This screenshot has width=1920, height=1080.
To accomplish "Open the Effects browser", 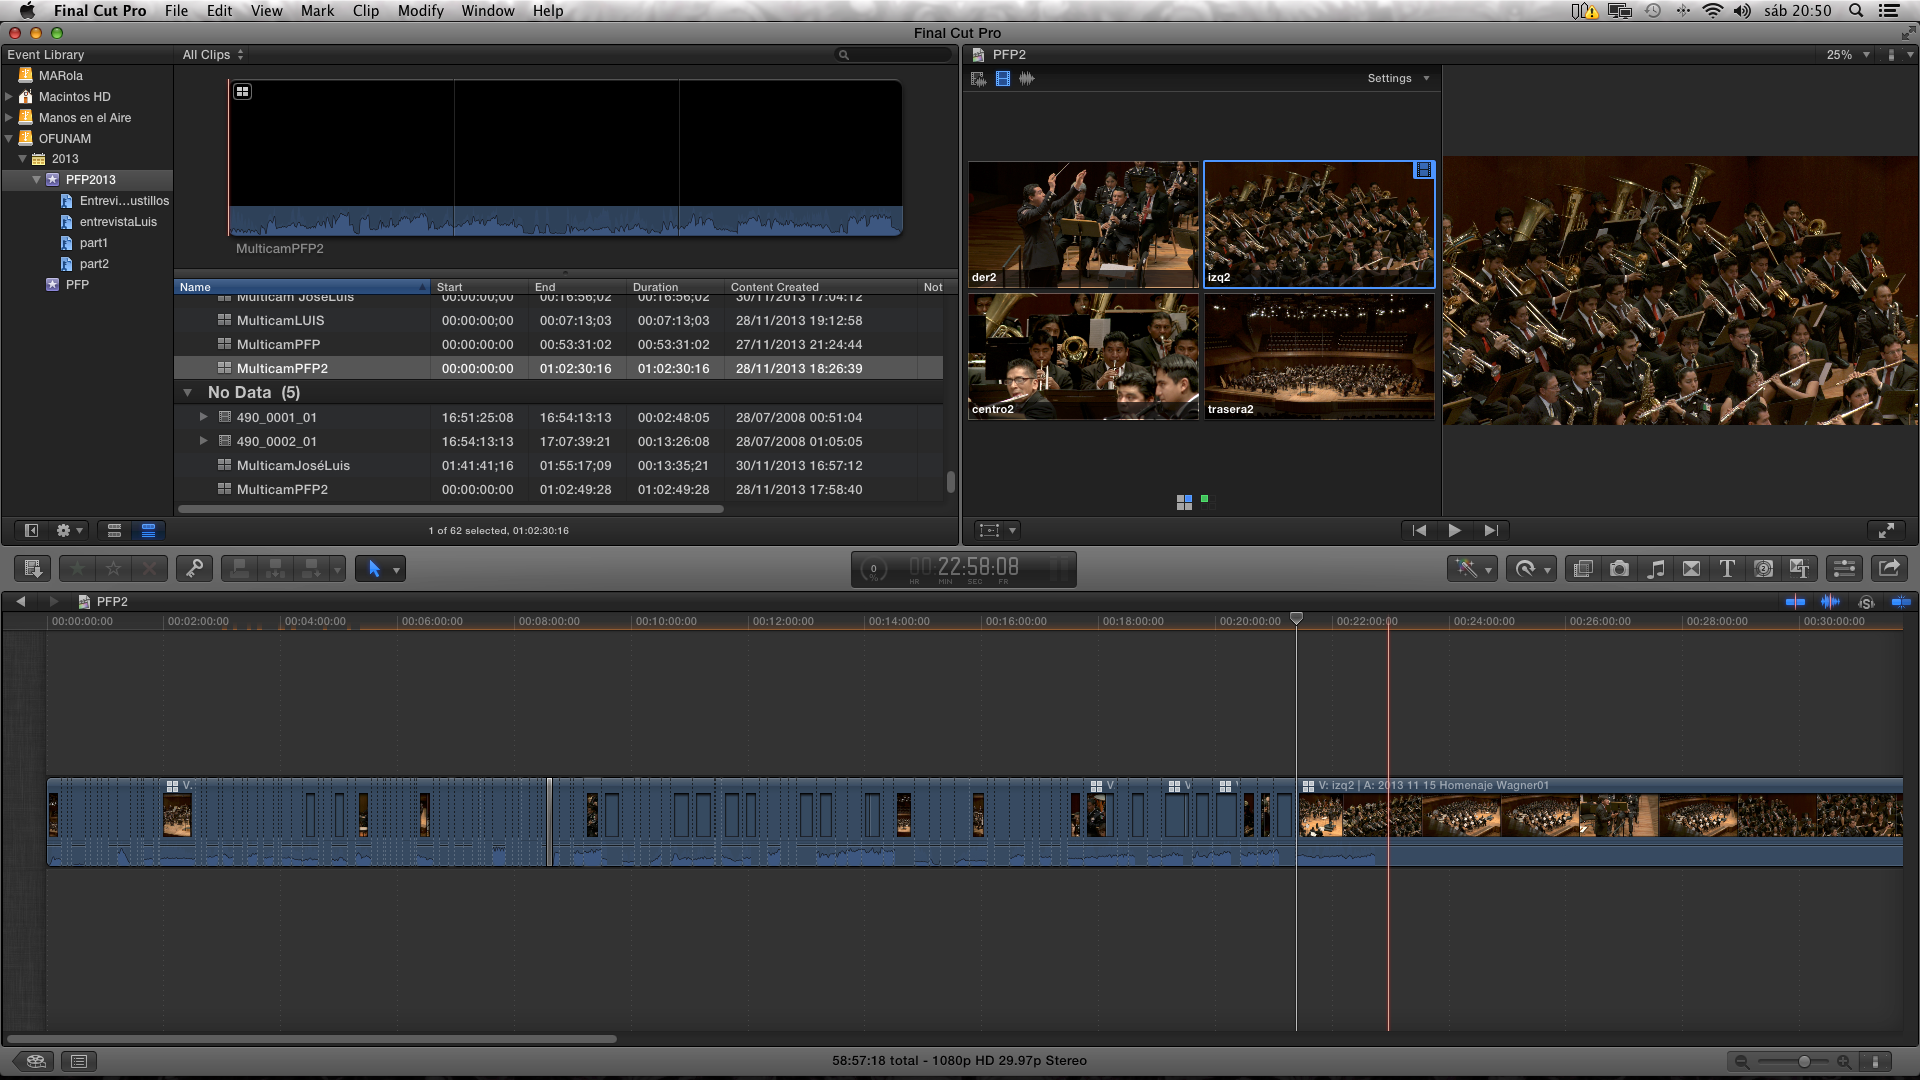I will pos(1583,569).
